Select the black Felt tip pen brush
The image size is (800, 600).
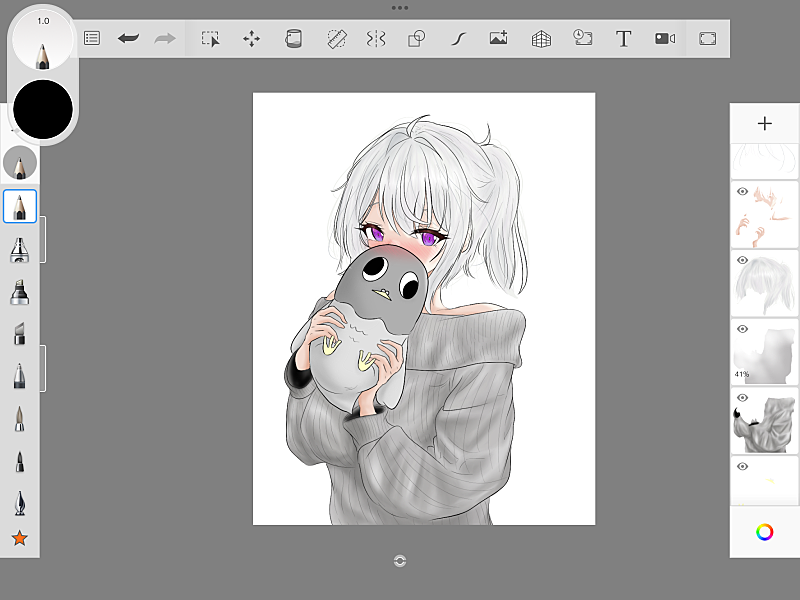click(19, 462)
